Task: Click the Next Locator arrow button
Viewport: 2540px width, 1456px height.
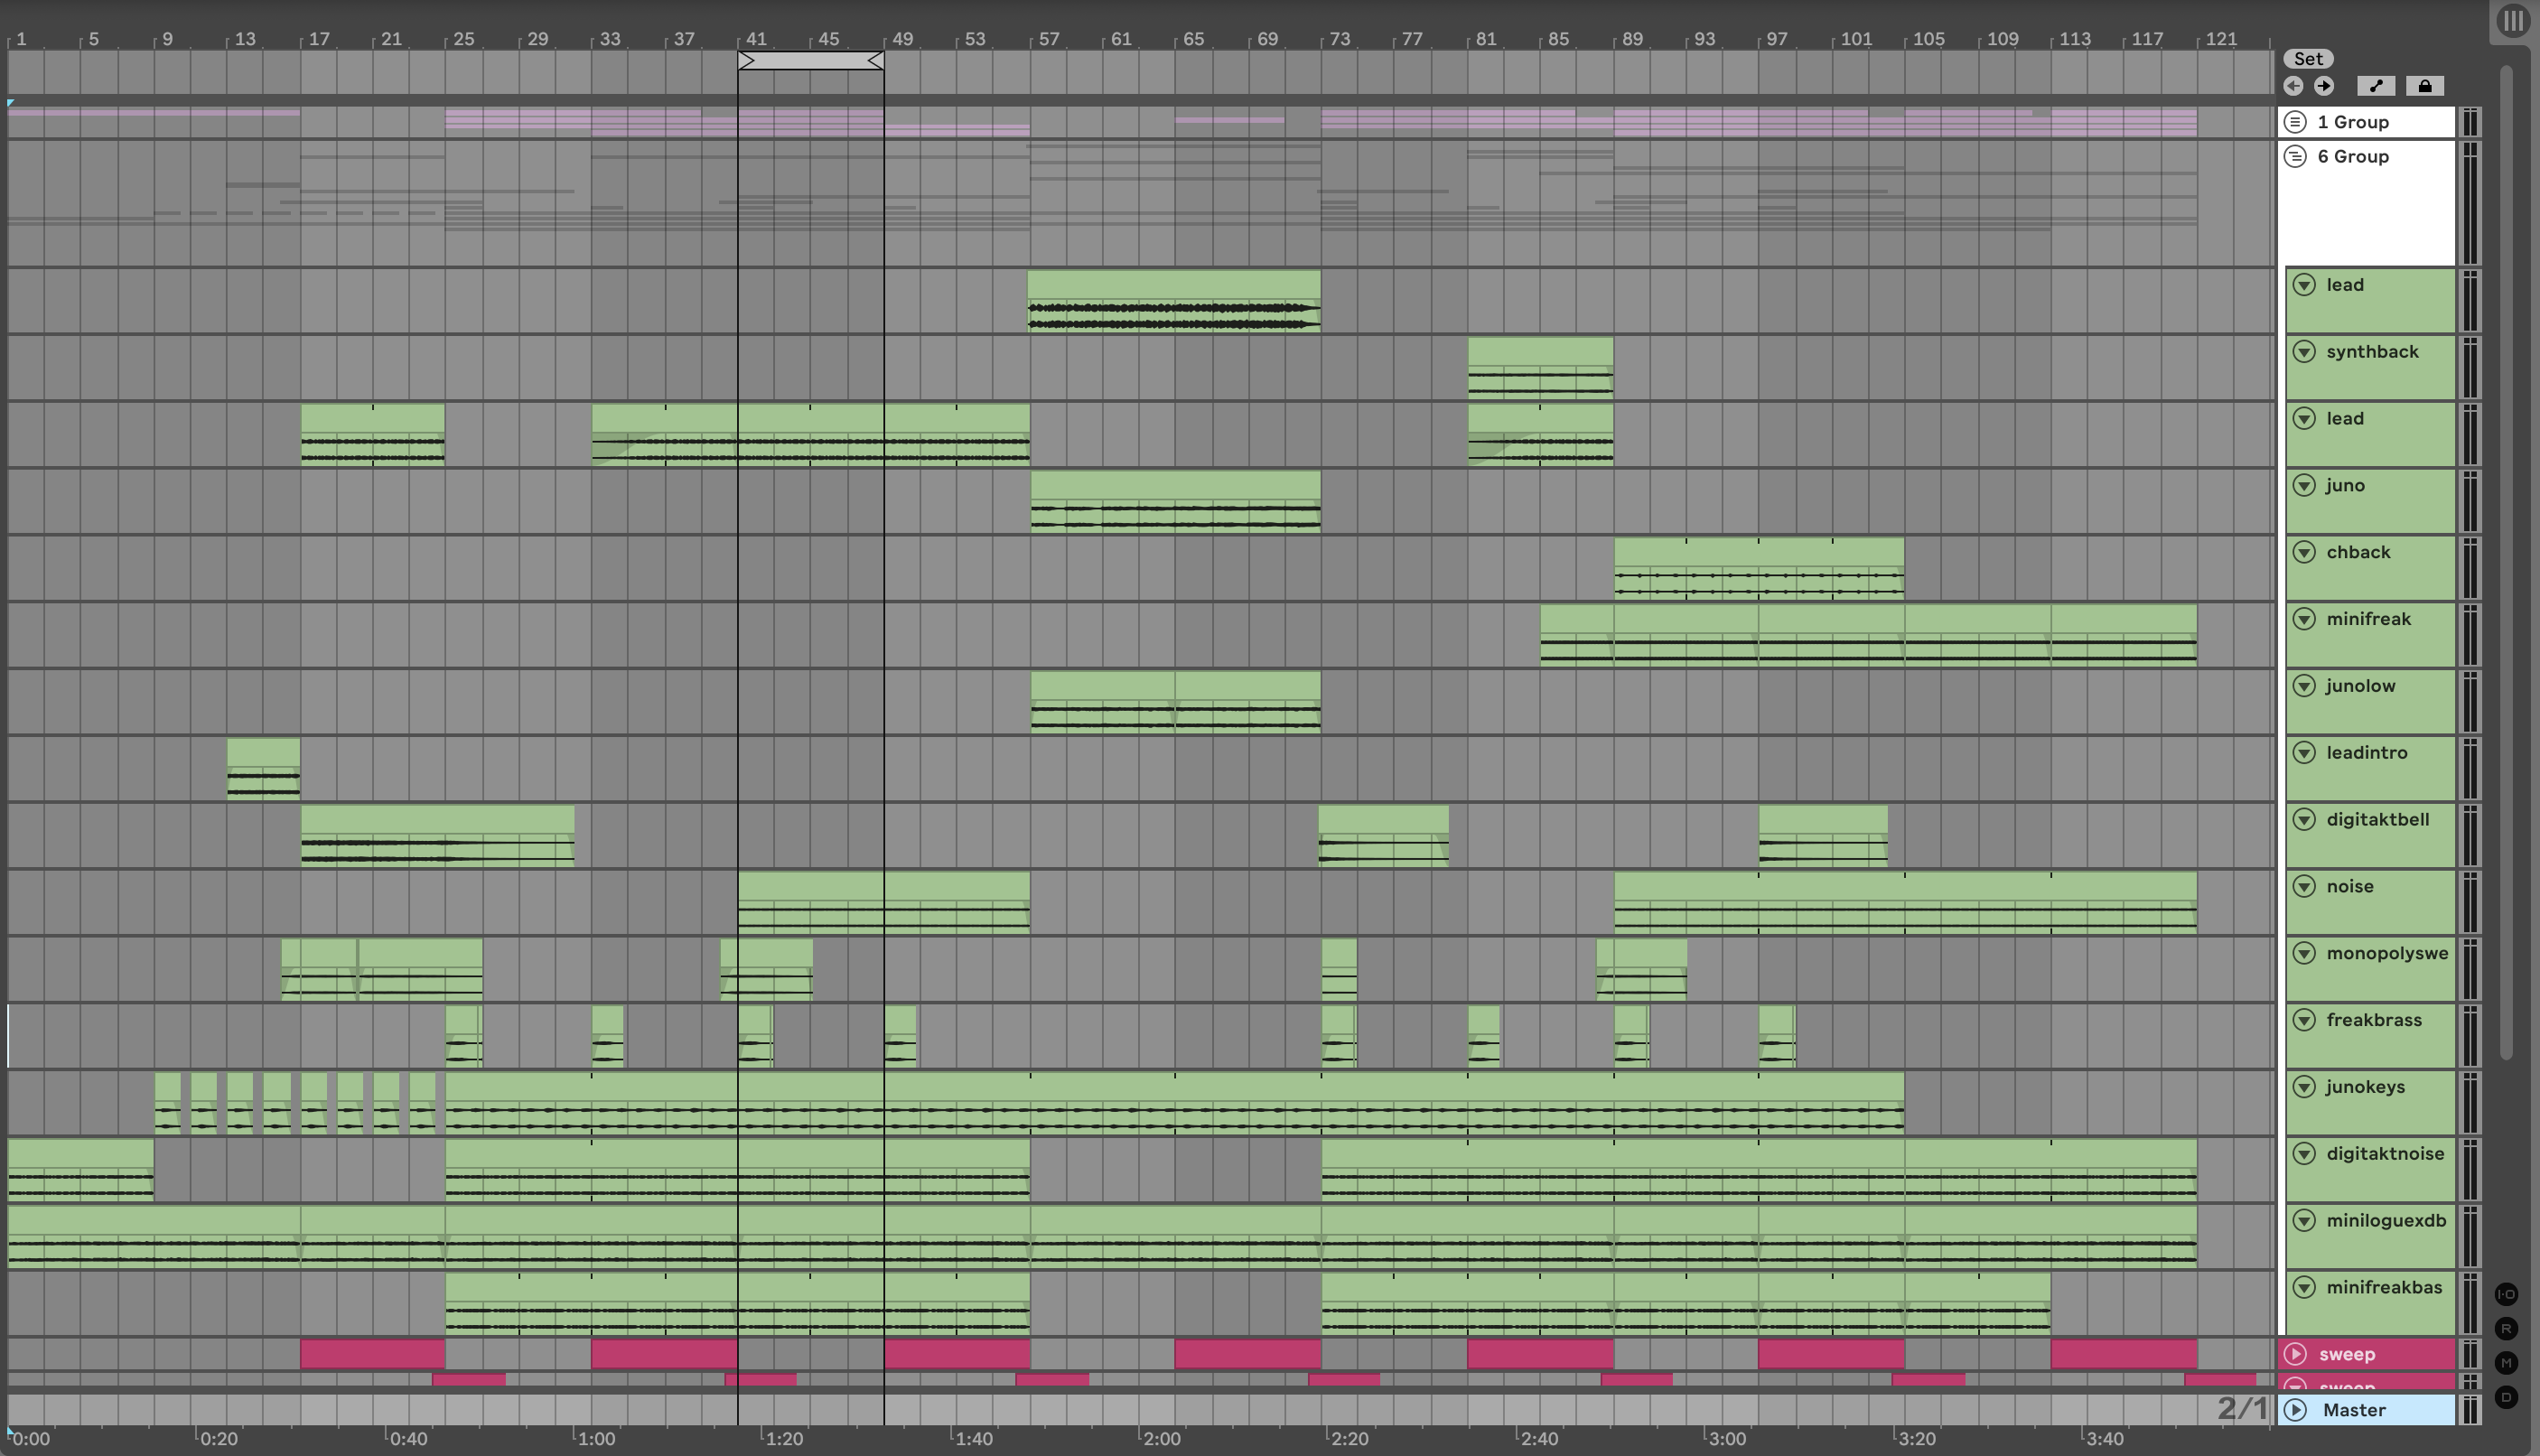Action: [2324, 86]
